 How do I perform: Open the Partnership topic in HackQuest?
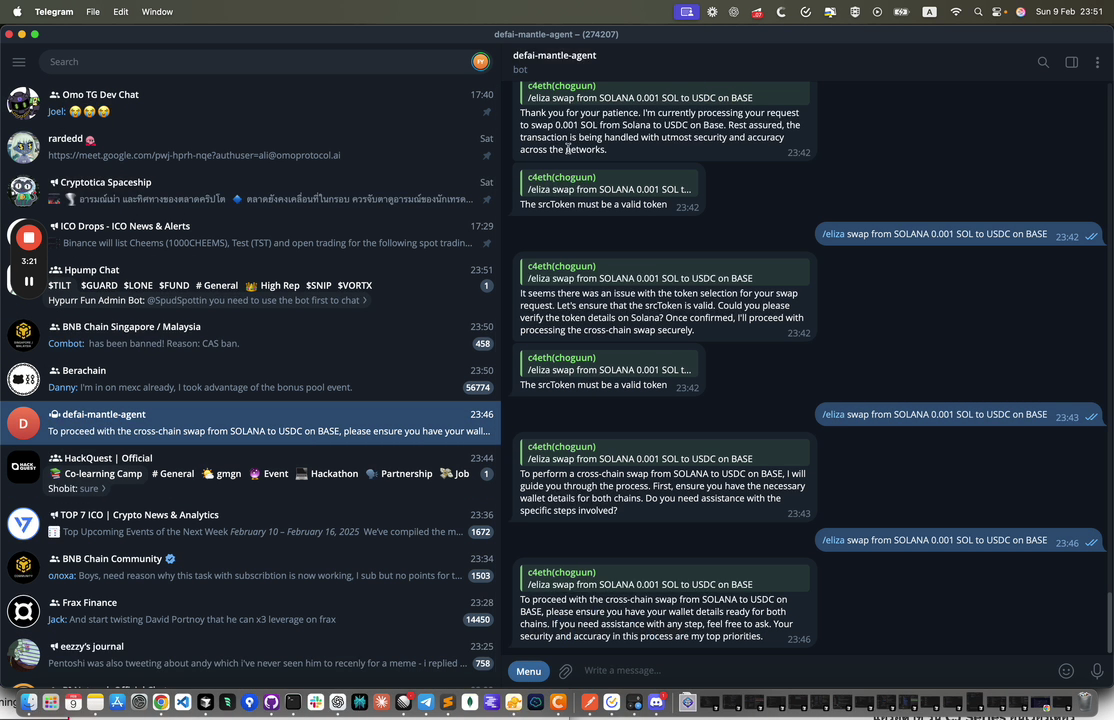(399, 473)
